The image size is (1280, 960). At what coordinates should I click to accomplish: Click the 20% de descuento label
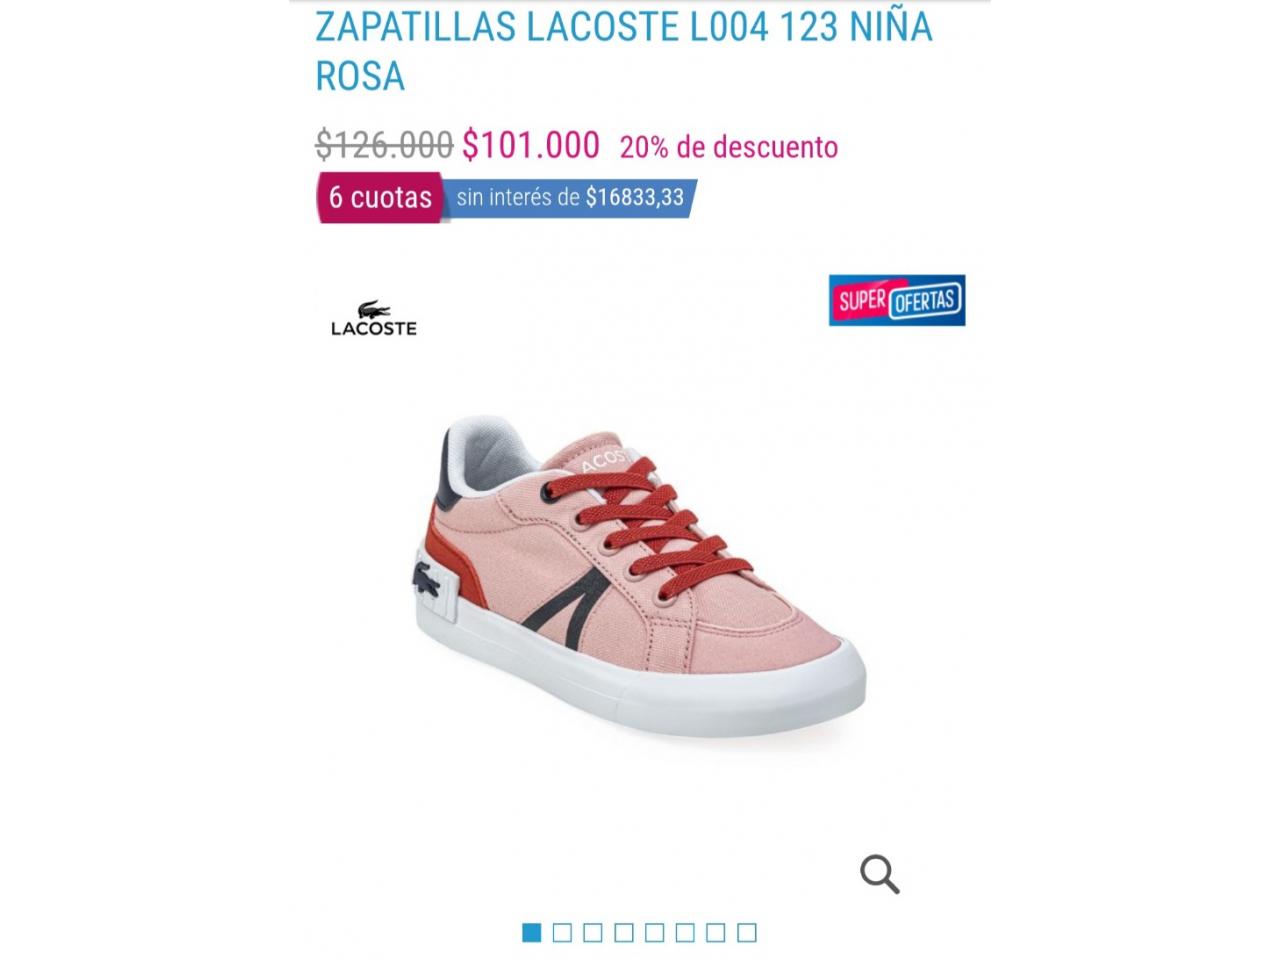coord(729,147)
